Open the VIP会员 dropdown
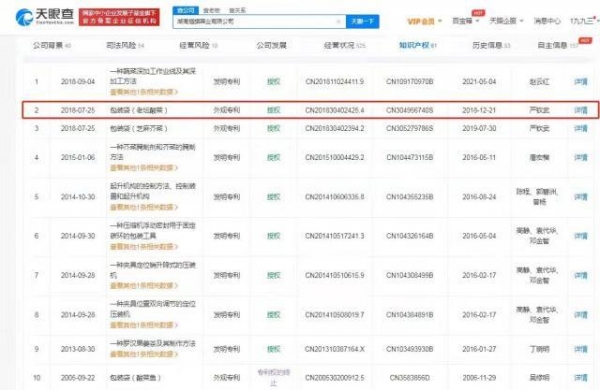This screenshot has width=600, height=390. (x=424, y=21)
